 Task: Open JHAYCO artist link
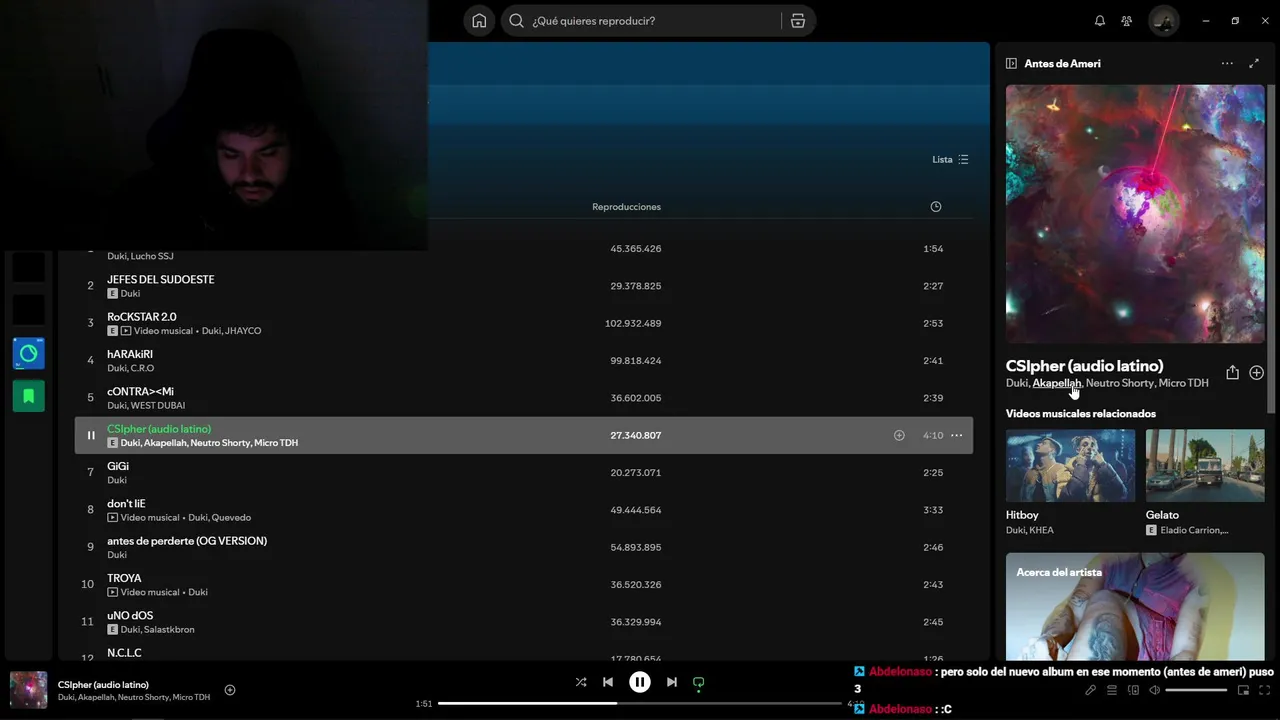[243, 331]
